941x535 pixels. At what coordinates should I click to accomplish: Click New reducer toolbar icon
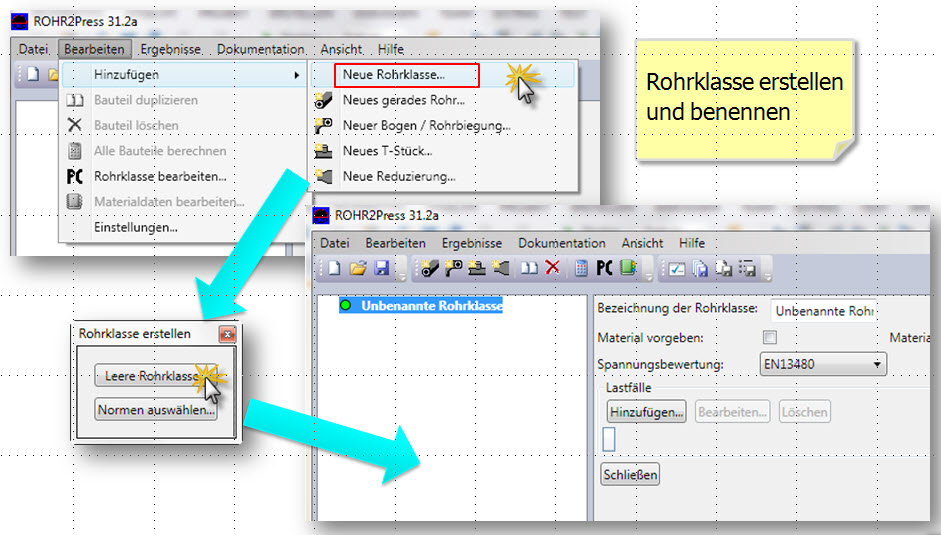[x=501, y=268]
